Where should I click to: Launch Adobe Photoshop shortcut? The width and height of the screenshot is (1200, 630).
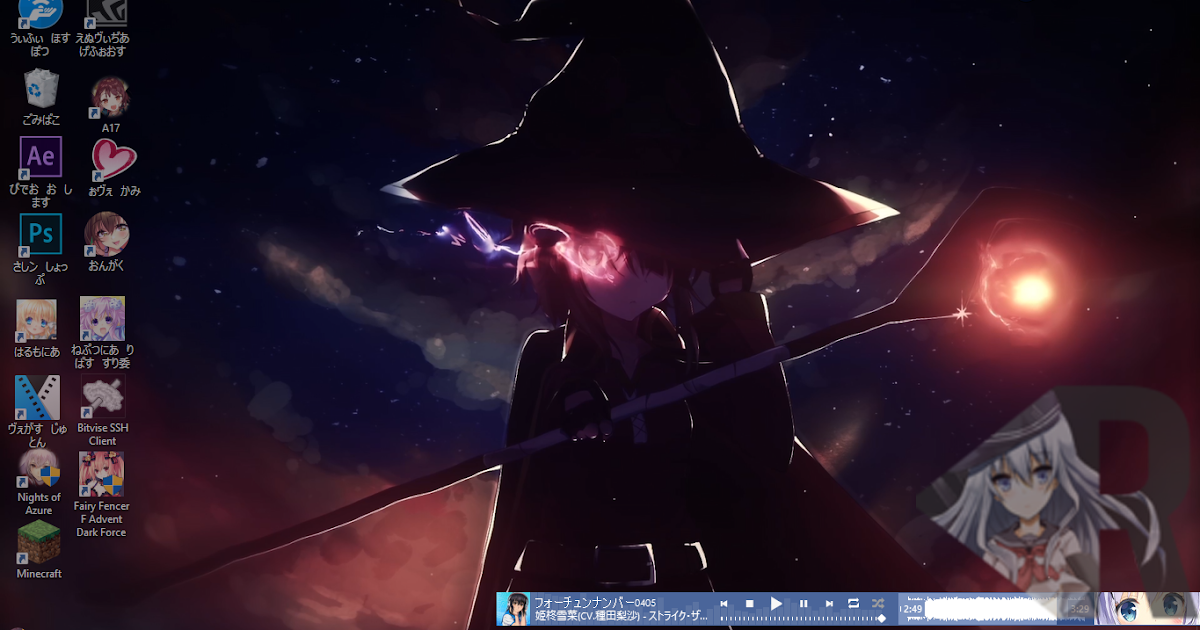tap(41, 235)
